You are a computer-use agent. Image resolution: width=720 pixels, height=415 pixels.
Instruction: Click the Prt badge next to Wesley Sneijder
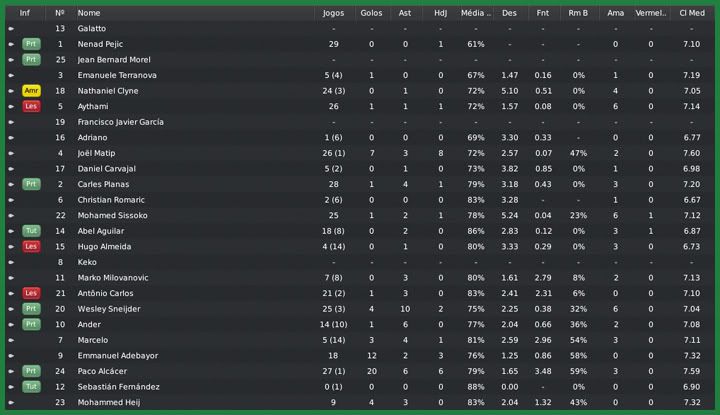pos(31,309)
